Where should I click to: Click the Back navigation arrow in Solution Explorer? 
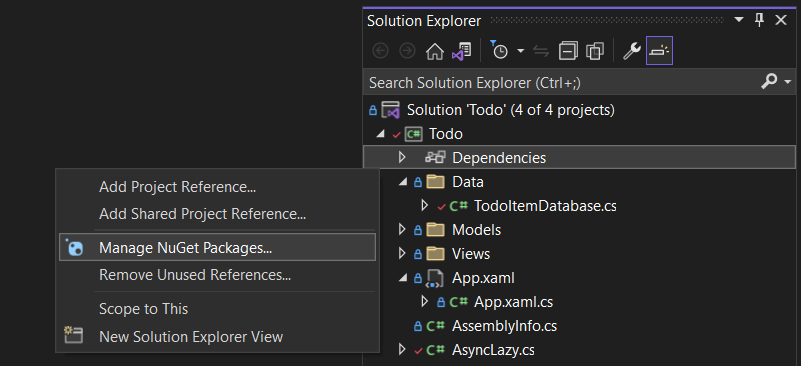[x=381, y=51]
